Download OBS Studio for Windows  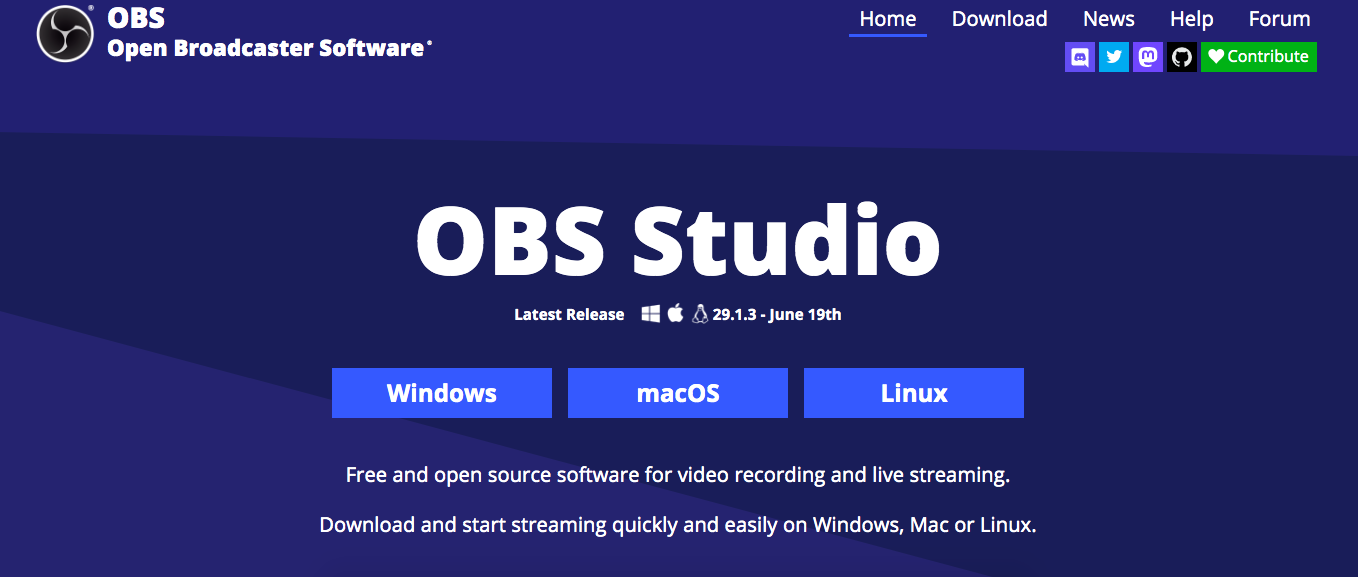(x=442, y=393)
